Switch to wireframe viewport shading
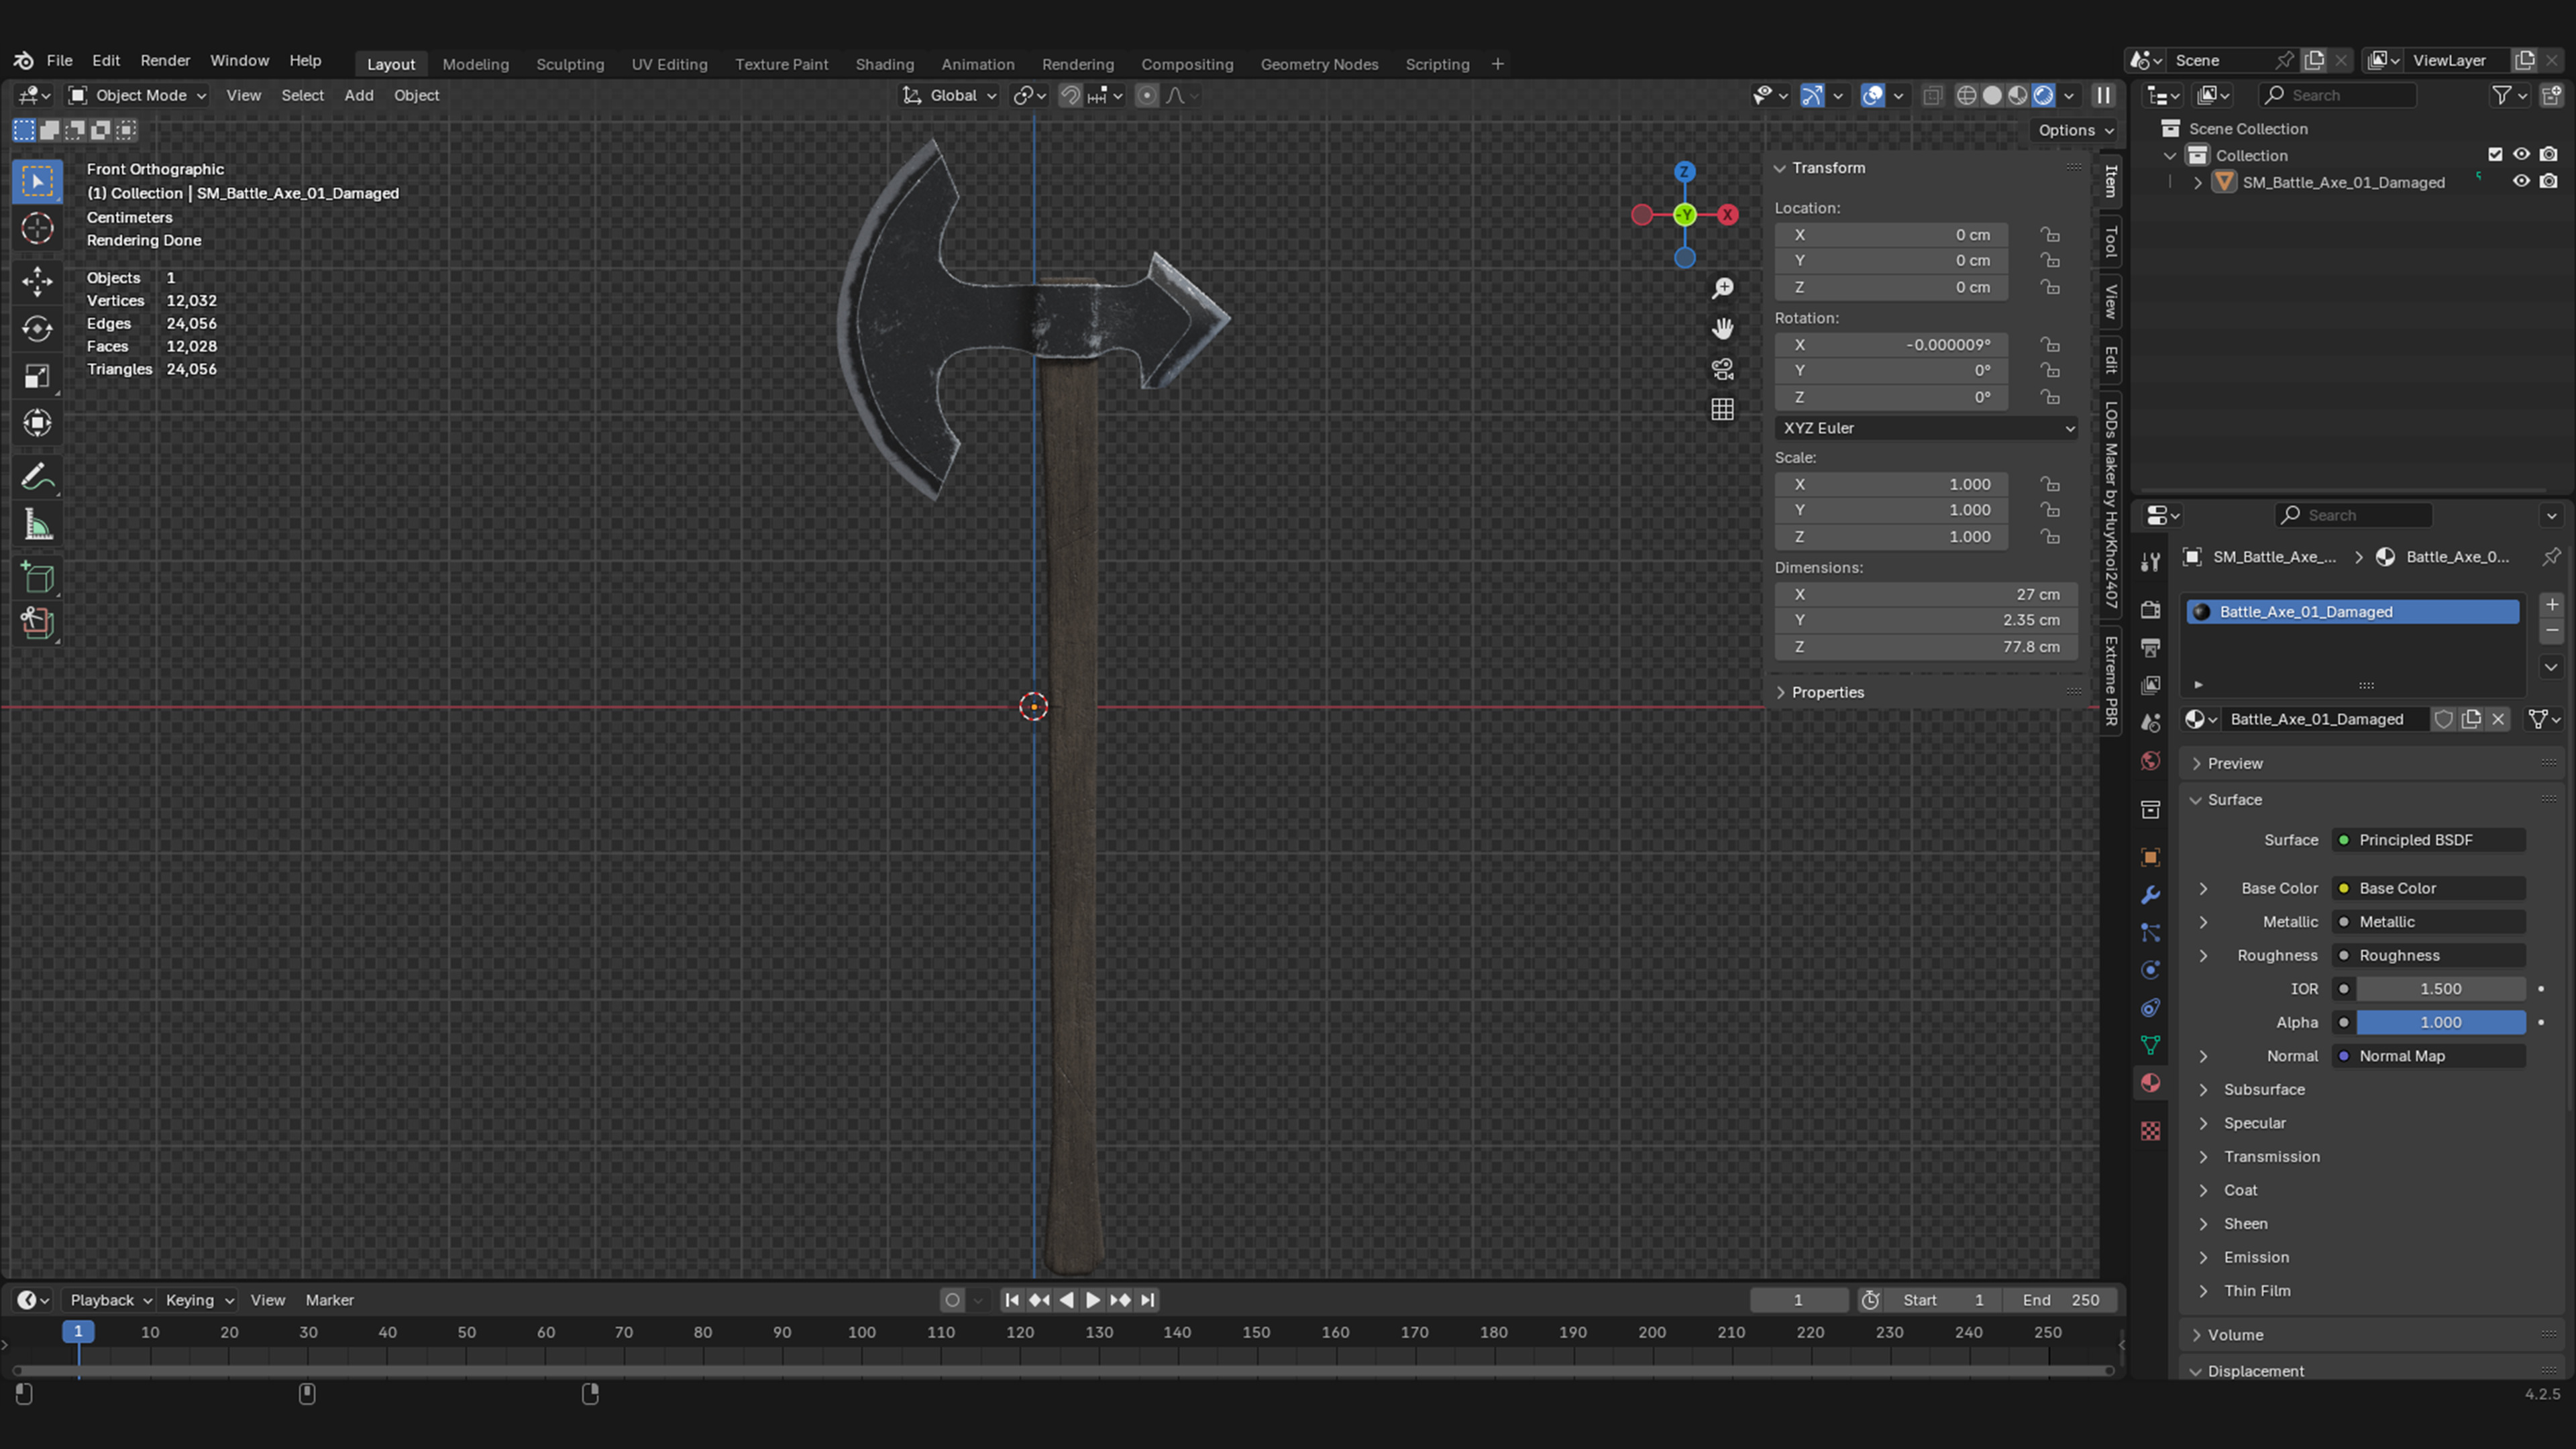 (x=1966, y=95)
